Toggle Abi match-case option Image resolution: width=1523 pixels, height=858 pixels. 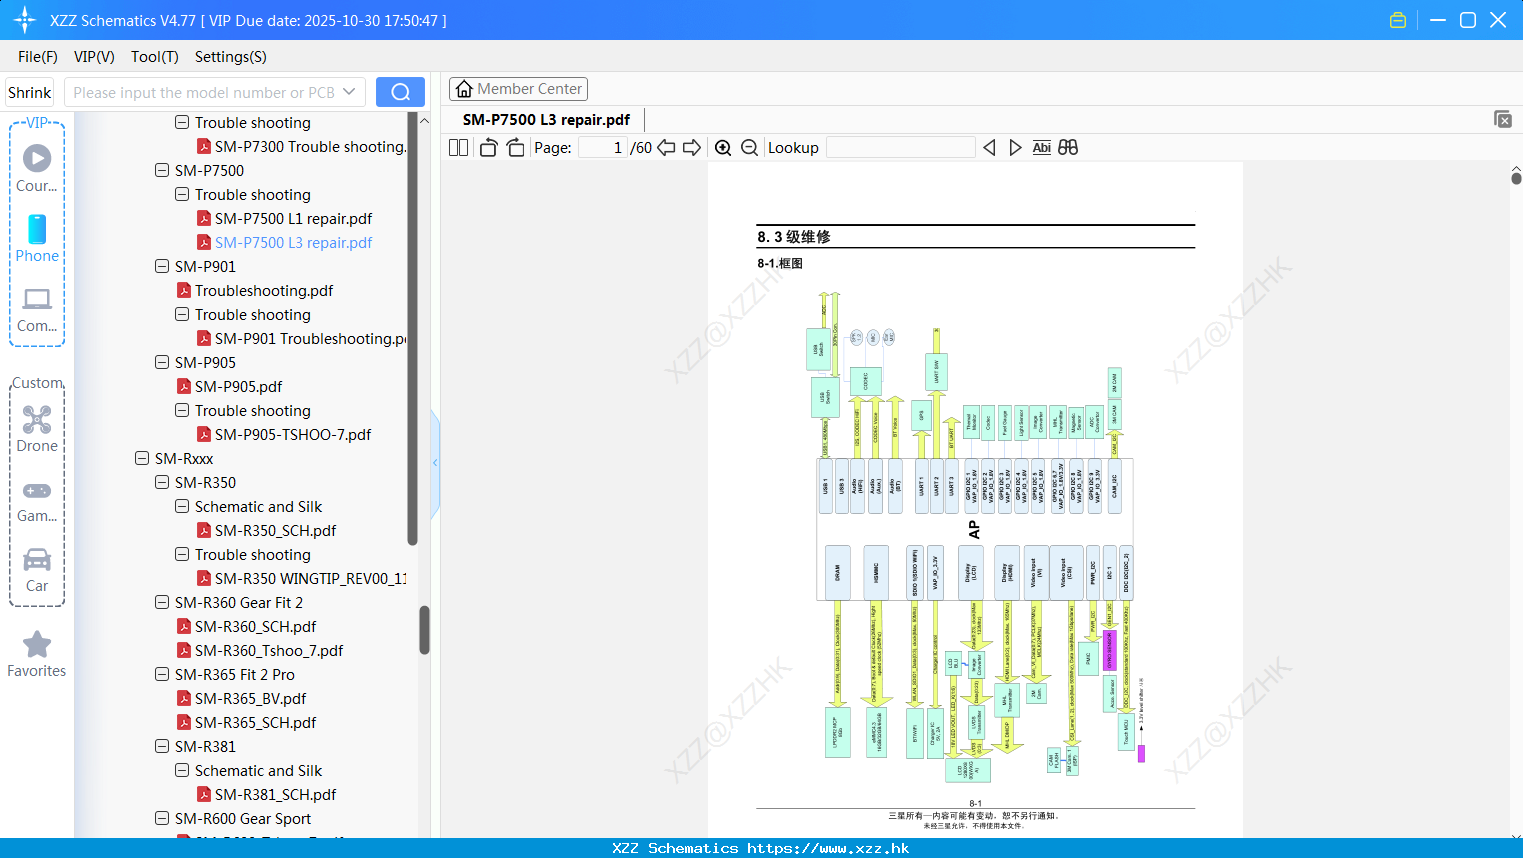click(1041, 147)
